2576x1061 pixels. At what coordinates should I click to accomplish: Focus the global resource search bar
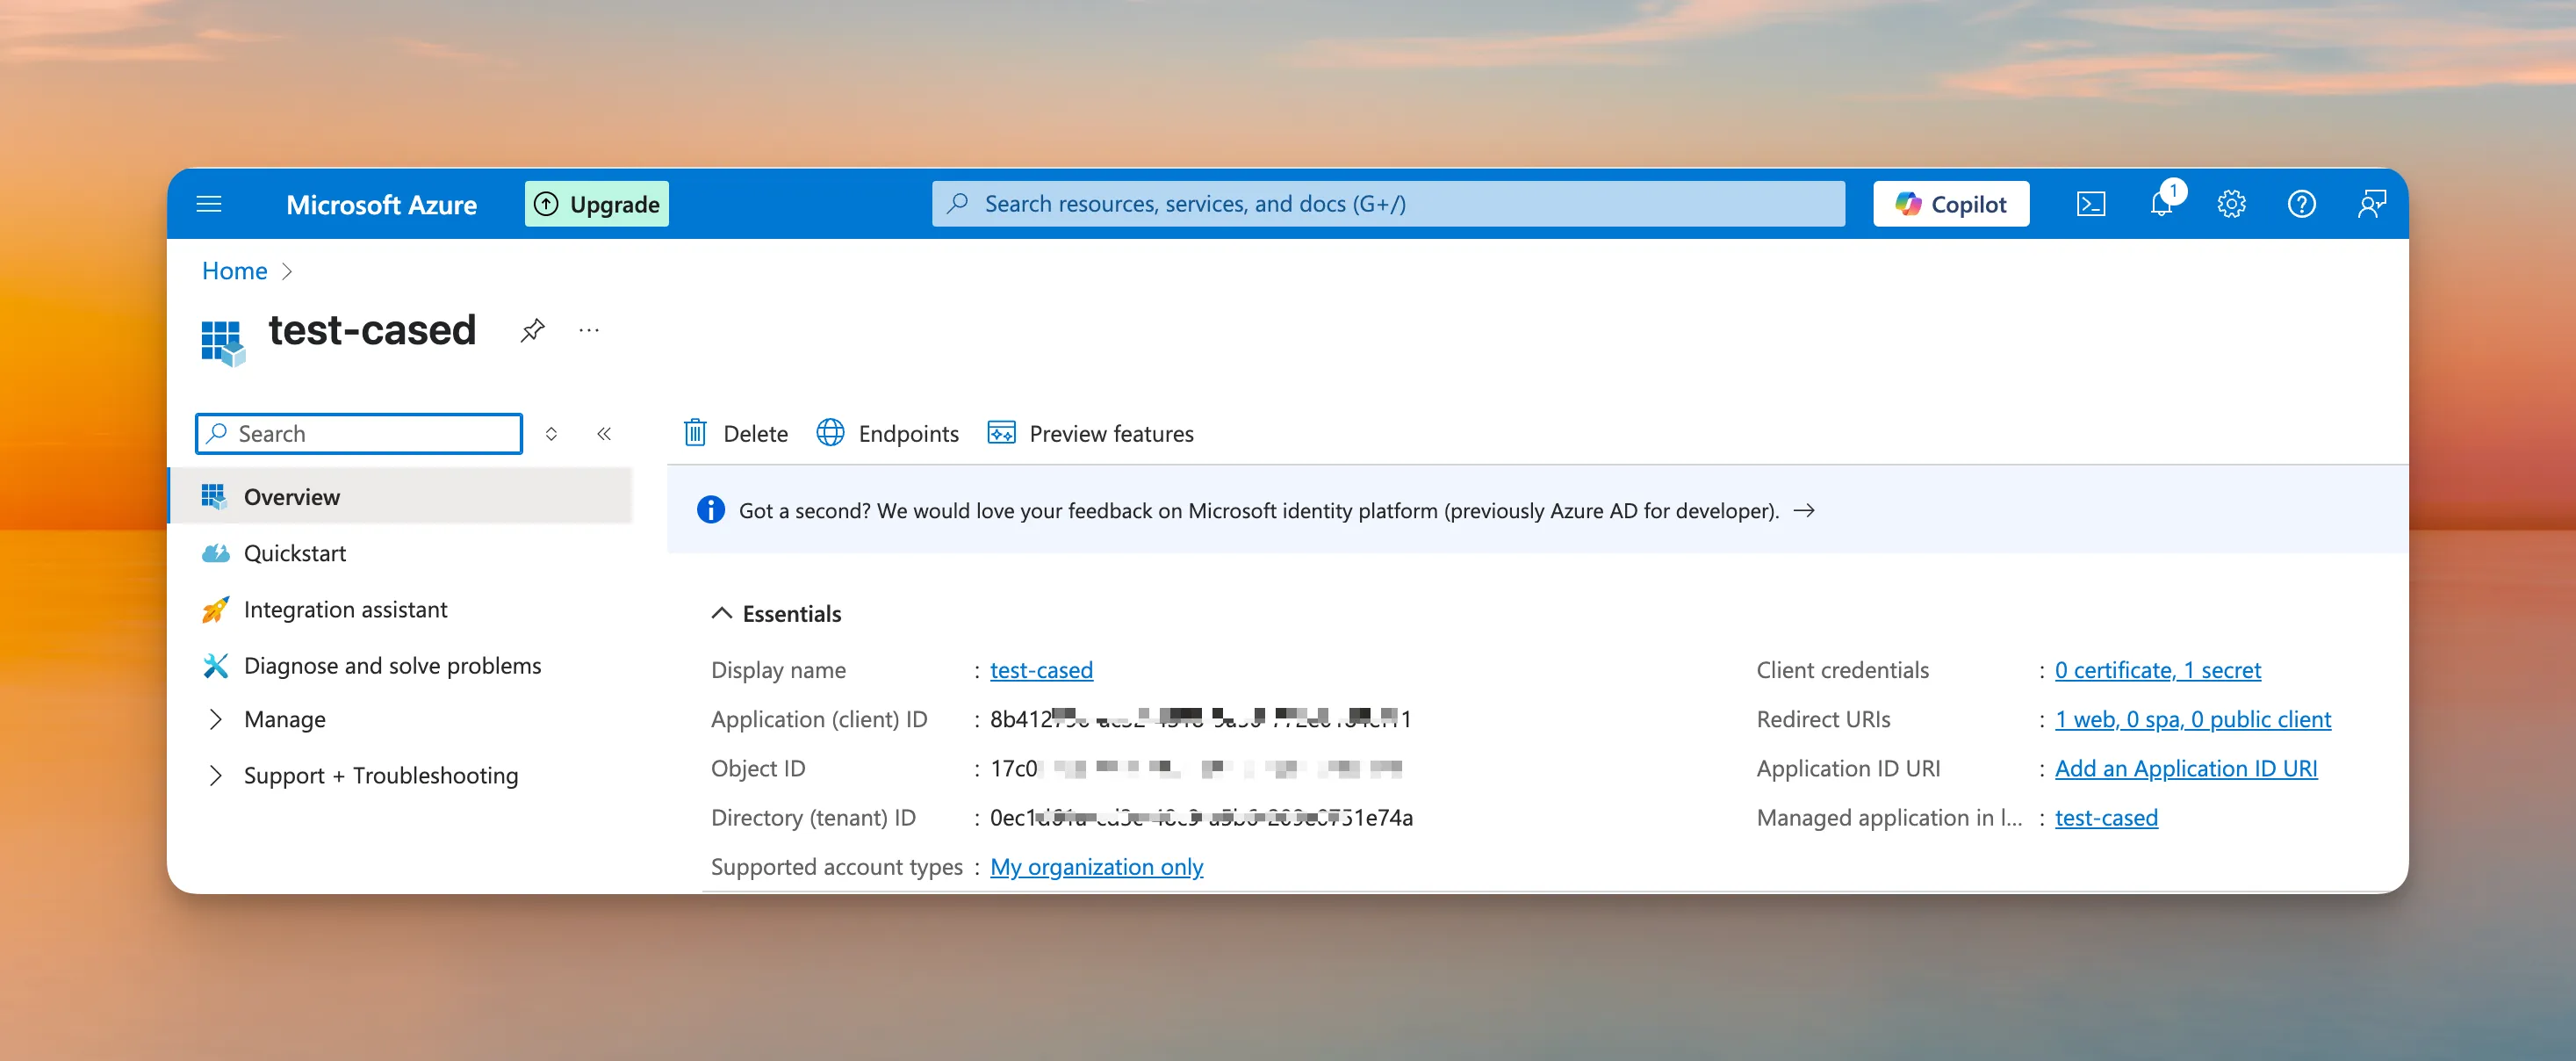click(x=1388, y=204)
